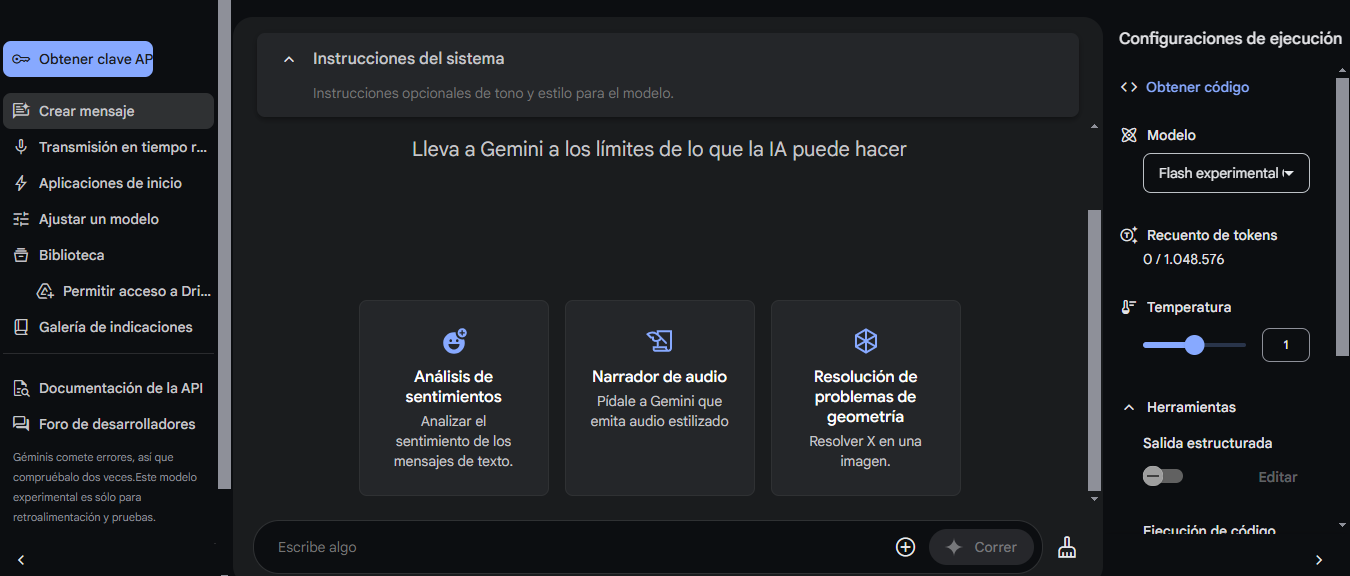Click the Biblioteca archive box icon
The width and height of the screenshot is (1350, 576).
(x=21, y=255)
